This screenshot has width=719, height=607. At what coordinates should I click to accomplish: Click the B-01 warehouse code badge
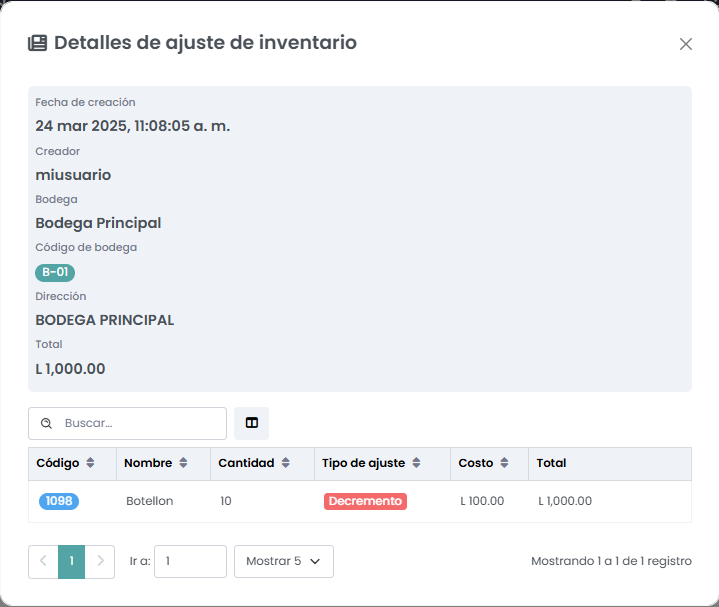[55, 272]
